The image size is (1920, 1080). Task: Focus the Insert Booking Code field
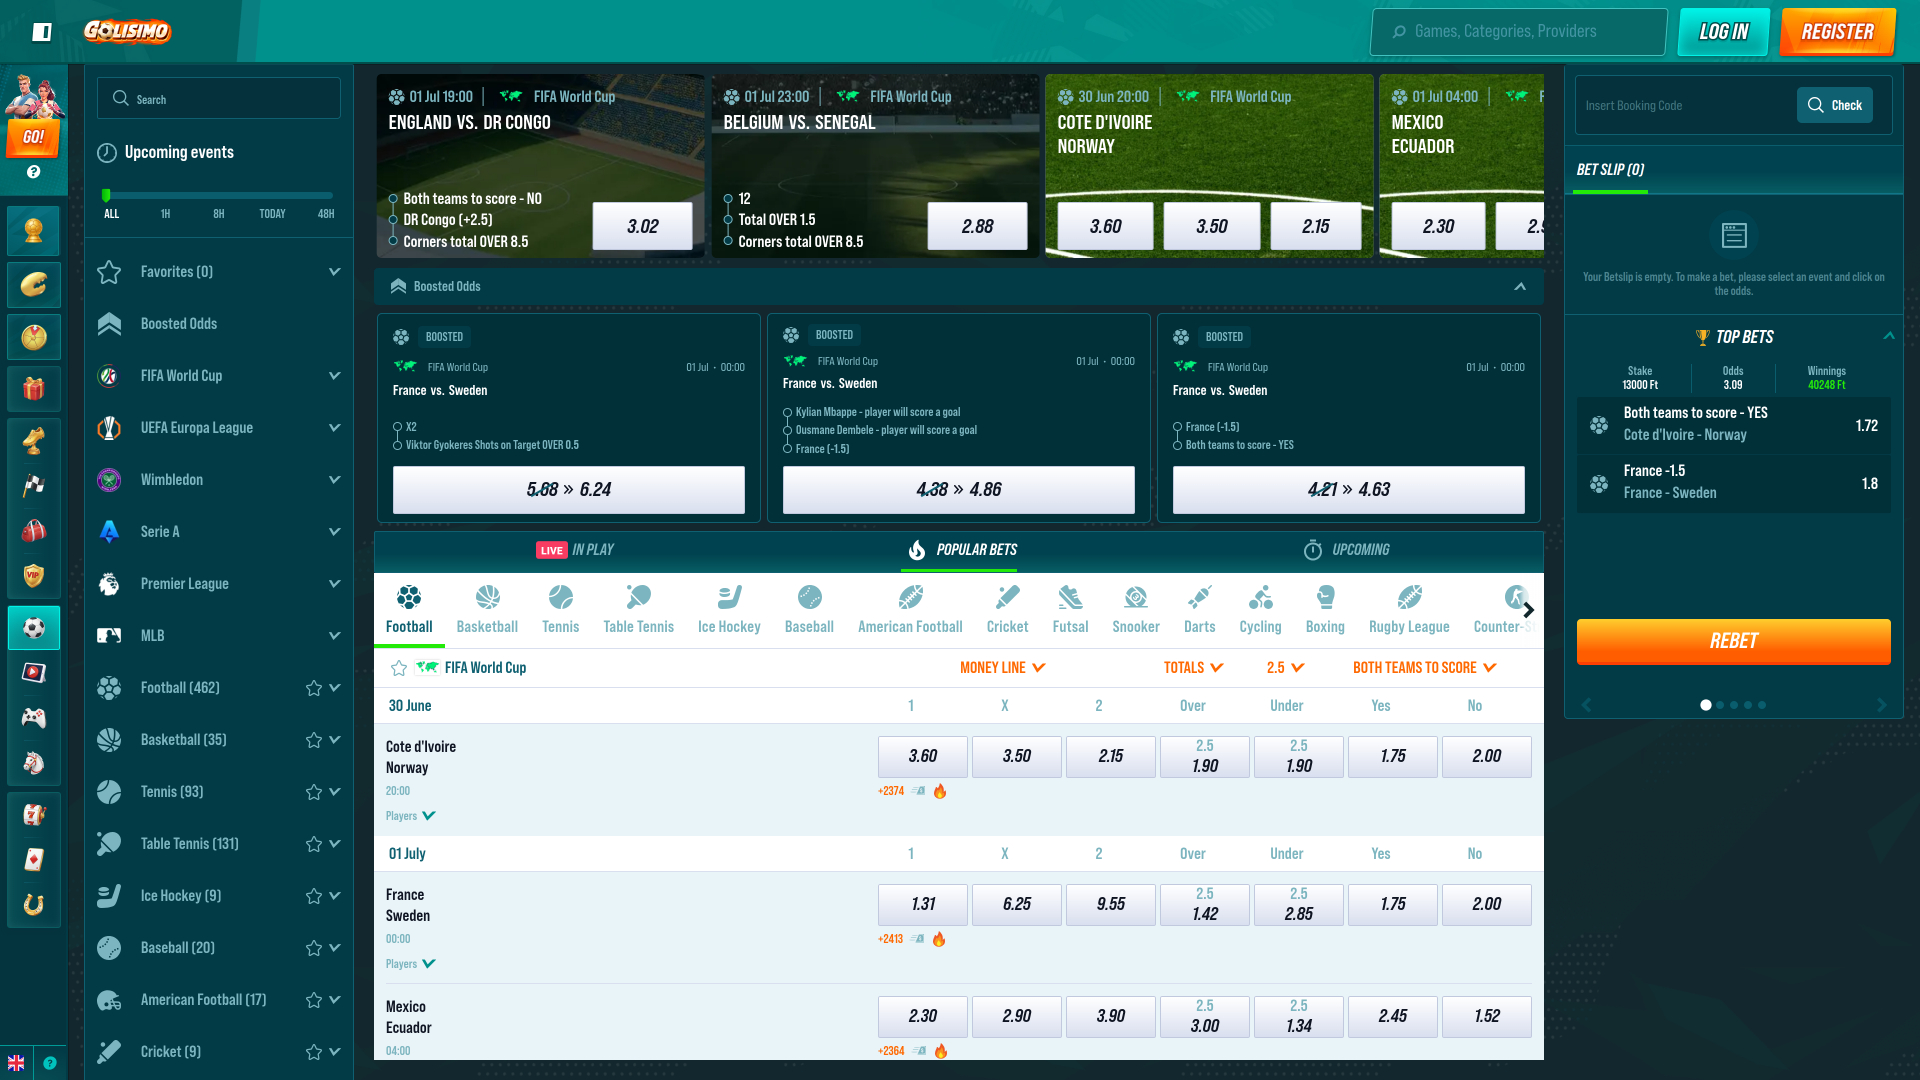point(1687,105)
